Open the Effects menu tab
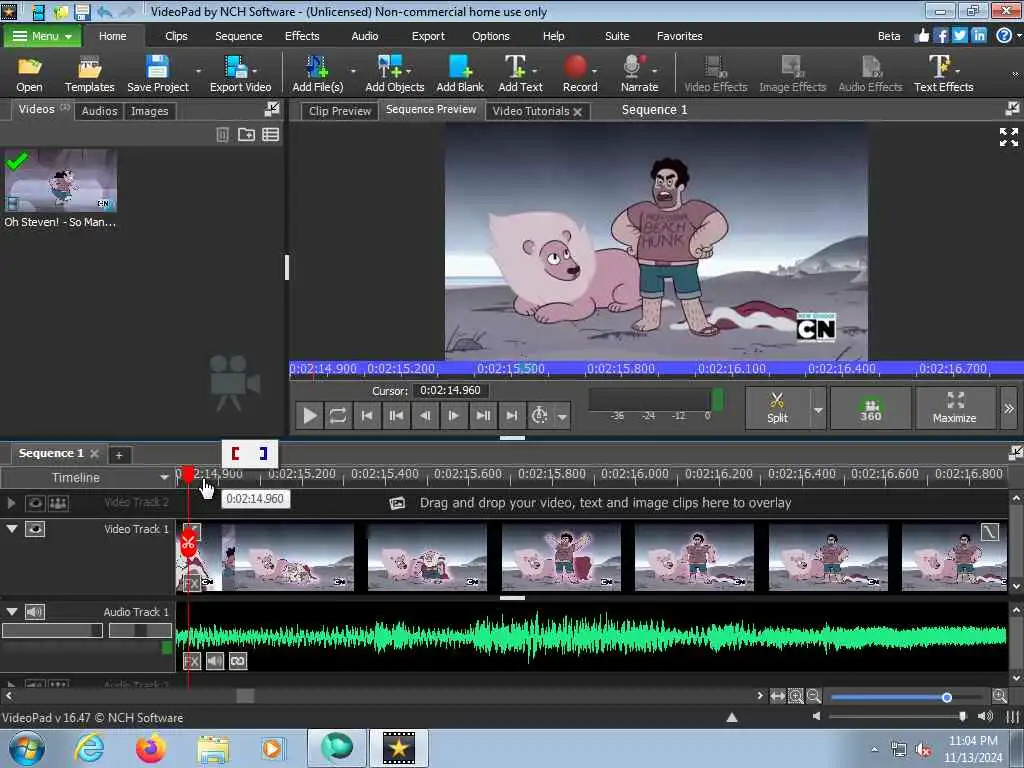This screenshot has height=768, width=1024. [x=302, y=36]
